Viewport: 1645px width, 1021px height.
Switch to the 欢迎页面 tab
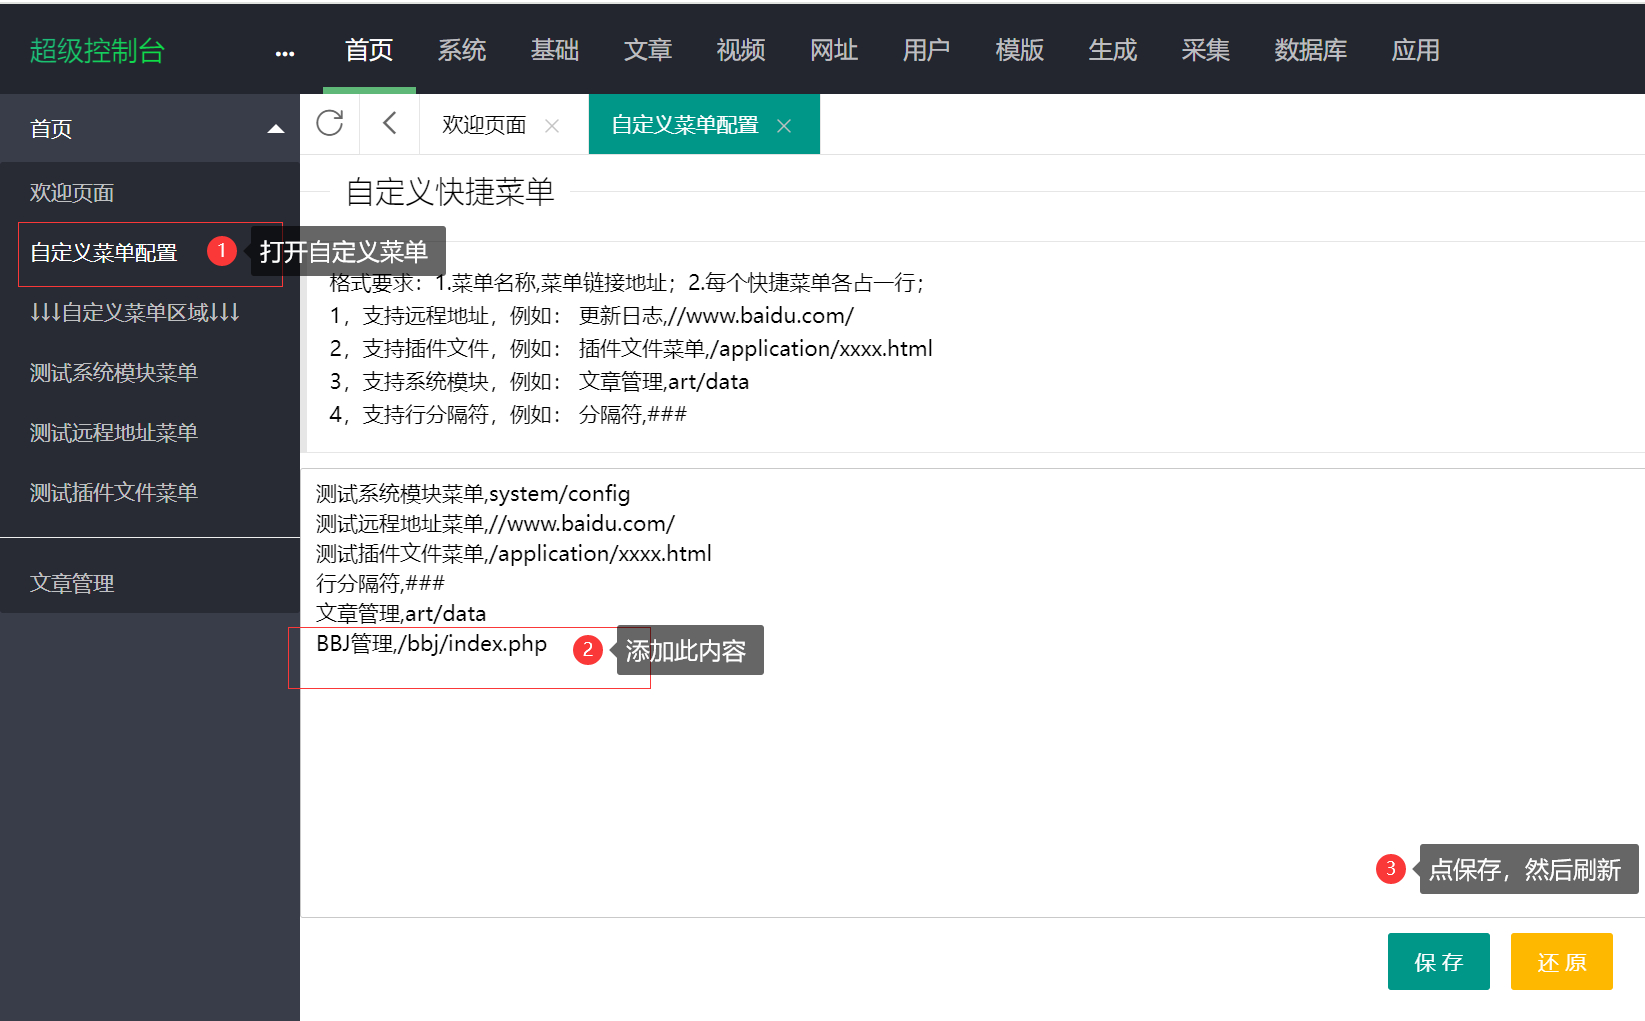click(483, 123)
